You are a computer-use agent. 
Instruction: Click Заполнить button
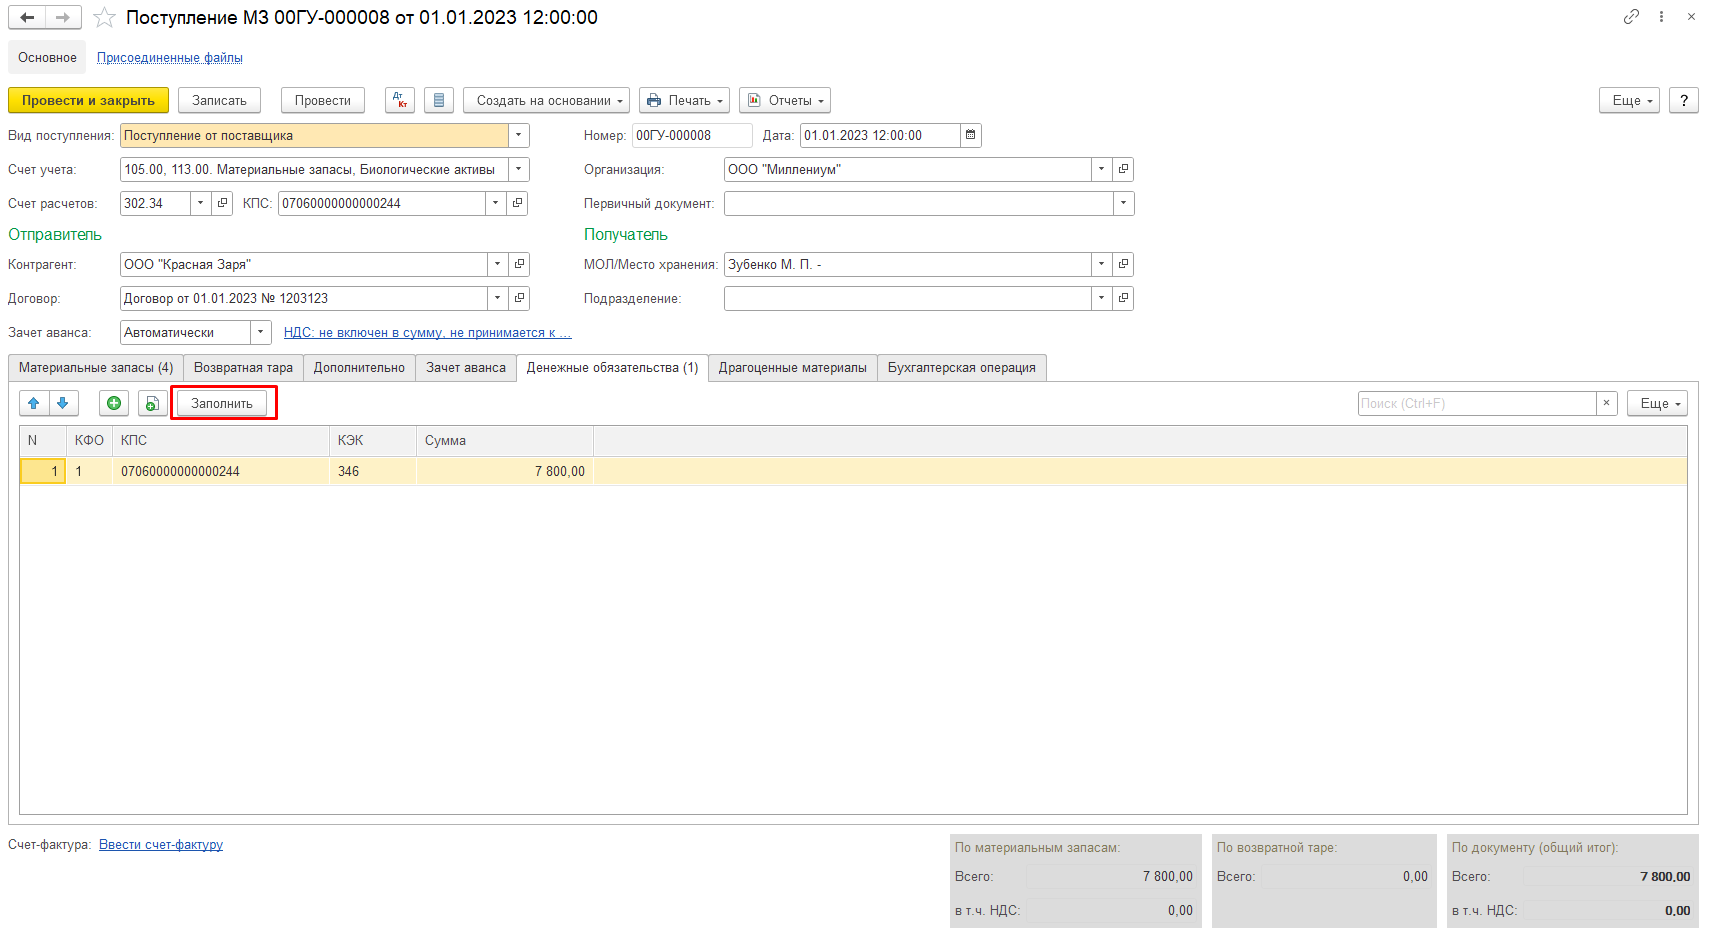222,403
